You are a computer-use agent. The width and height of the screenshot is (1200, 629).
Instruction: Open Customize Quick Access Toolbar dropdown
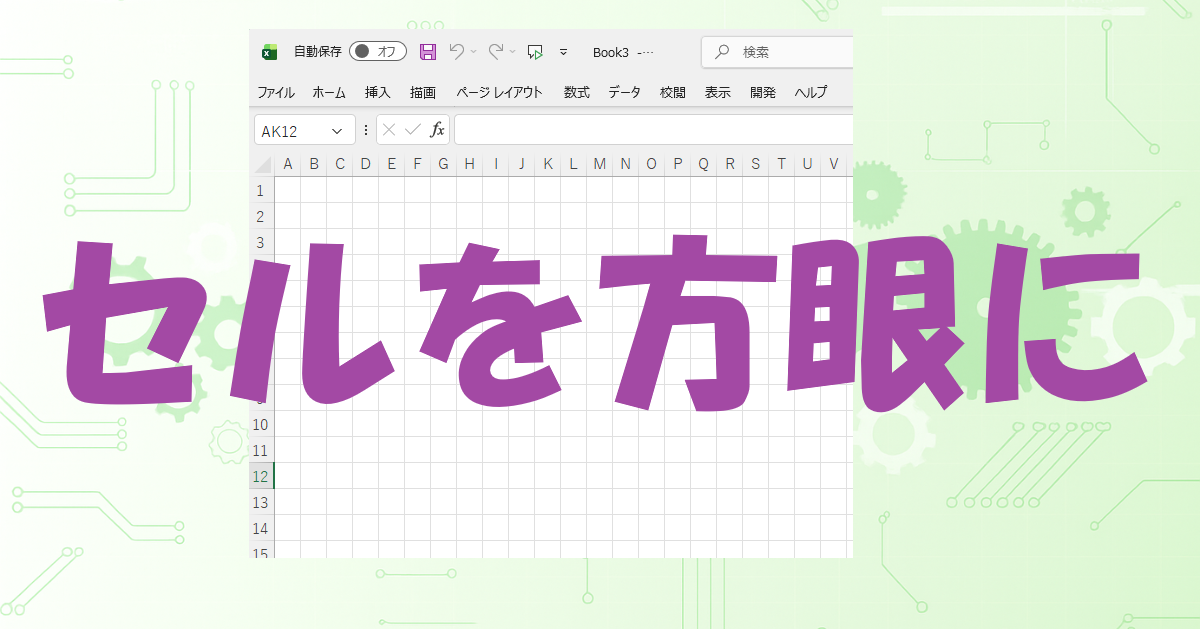coord(563,52)
